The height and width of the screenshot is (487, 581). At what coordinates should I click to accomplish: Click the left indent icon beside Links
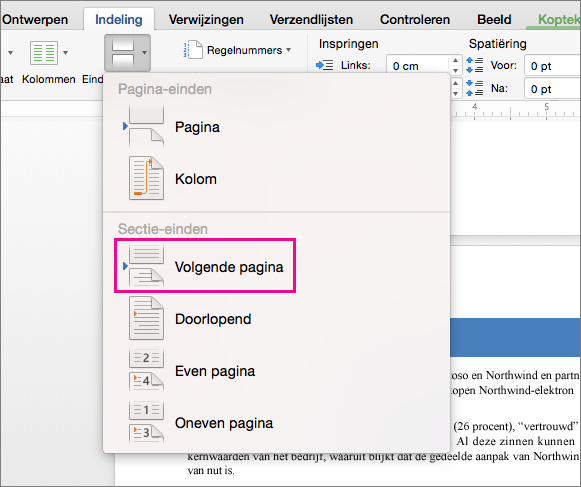tap(325, 66)
